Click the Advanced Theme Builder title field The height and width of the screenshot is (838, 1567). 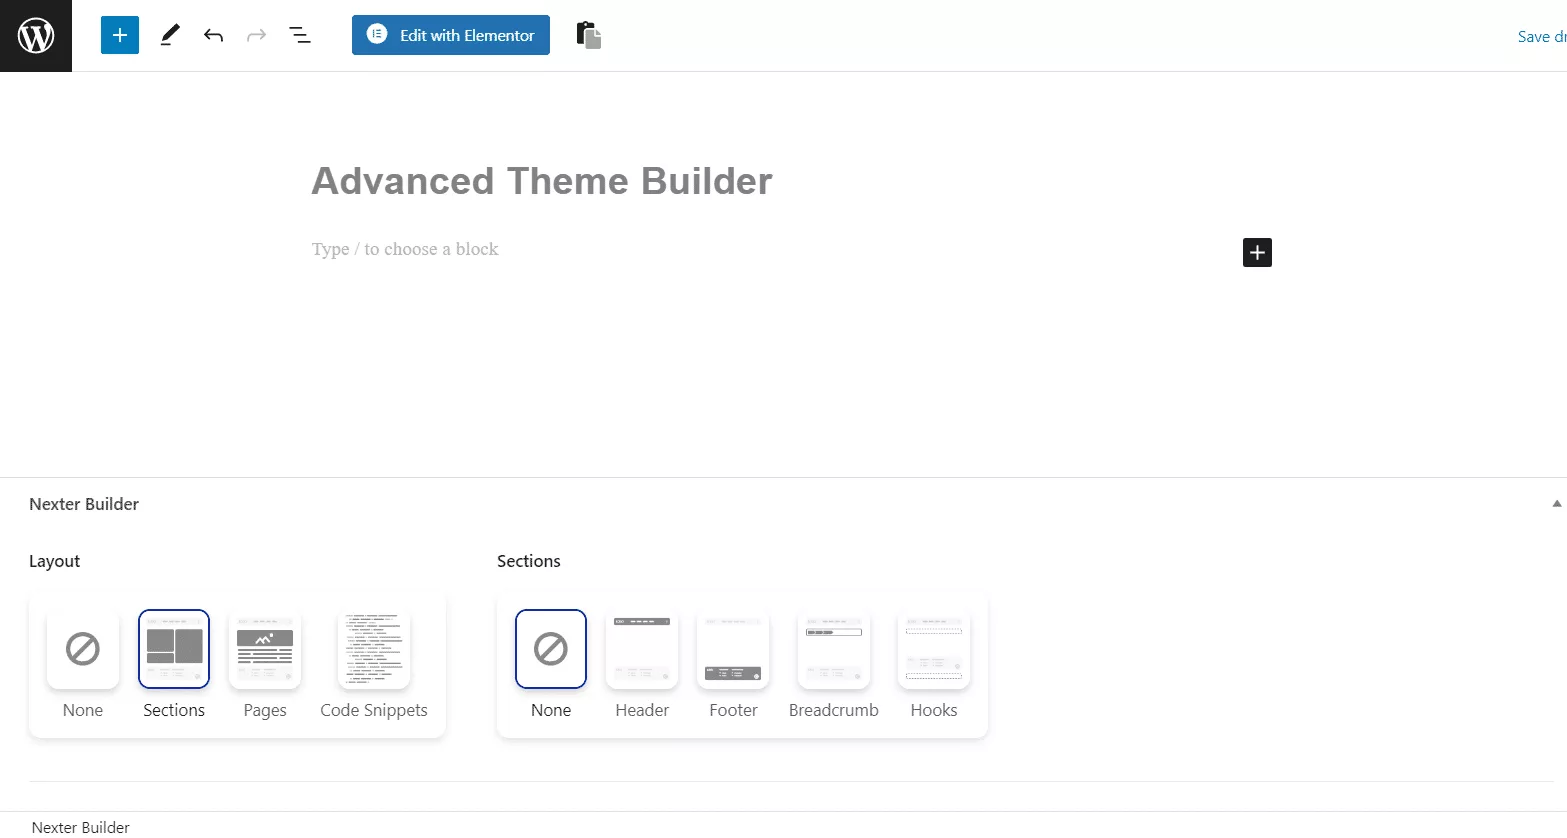[x=542, y=181]
